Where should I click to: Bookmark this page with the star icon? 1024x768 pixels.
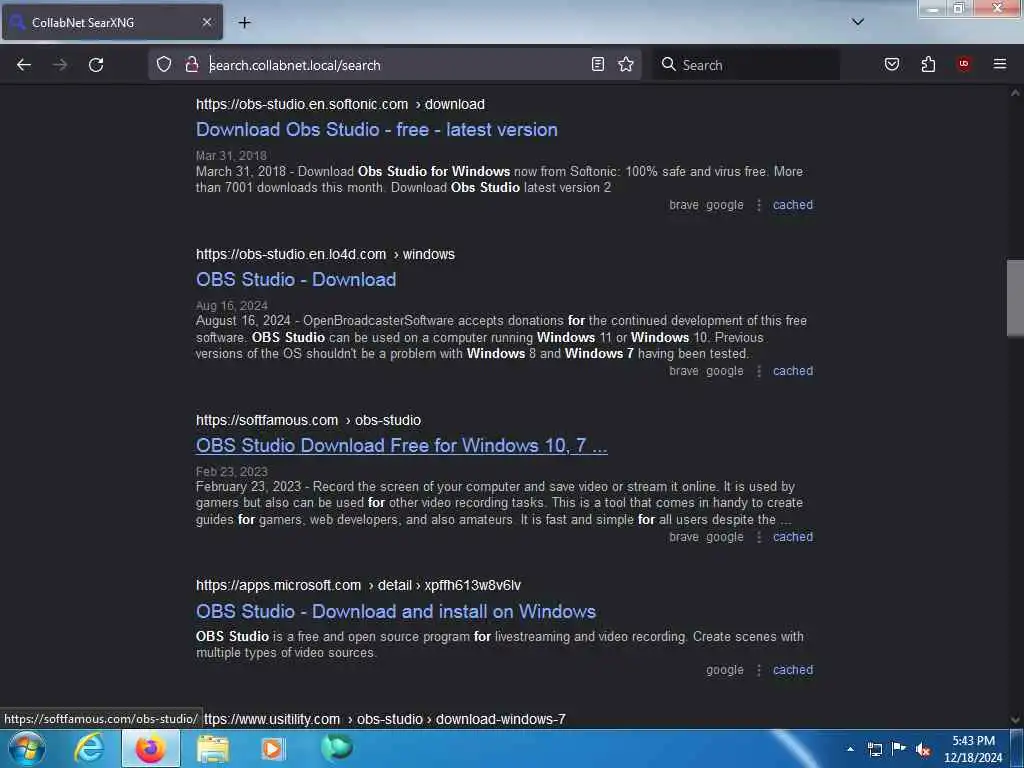coord(626,64)
